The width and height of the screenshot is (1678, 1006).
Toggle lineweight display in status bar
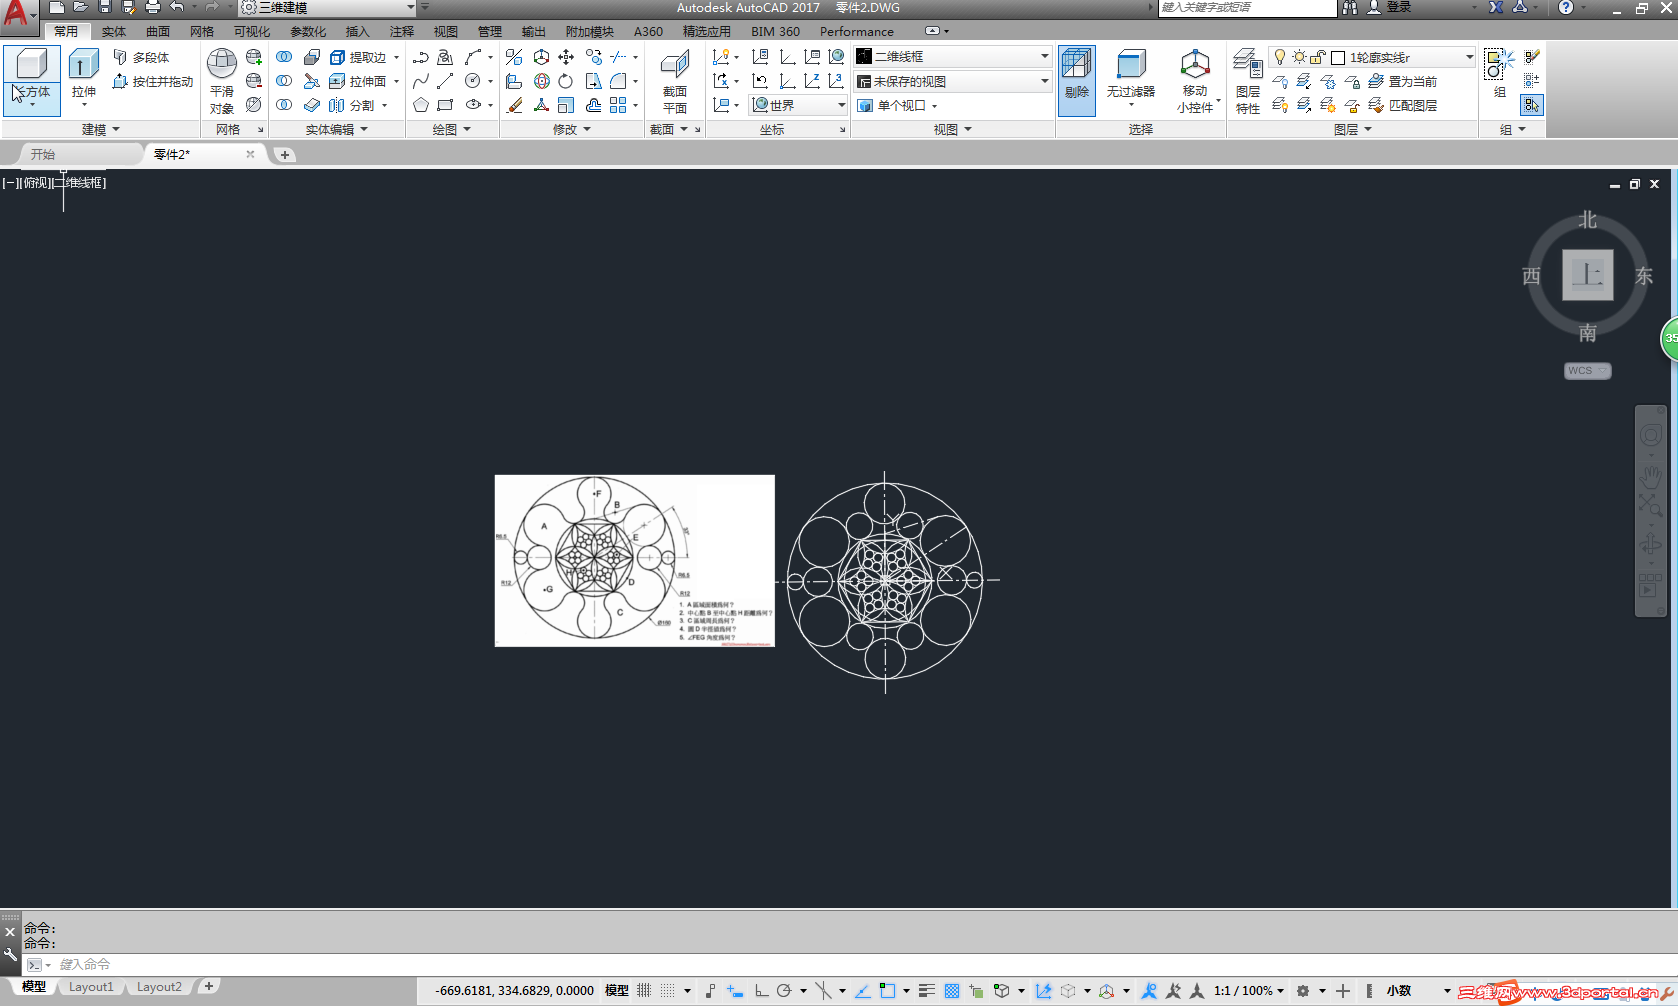tap(927, 991)
